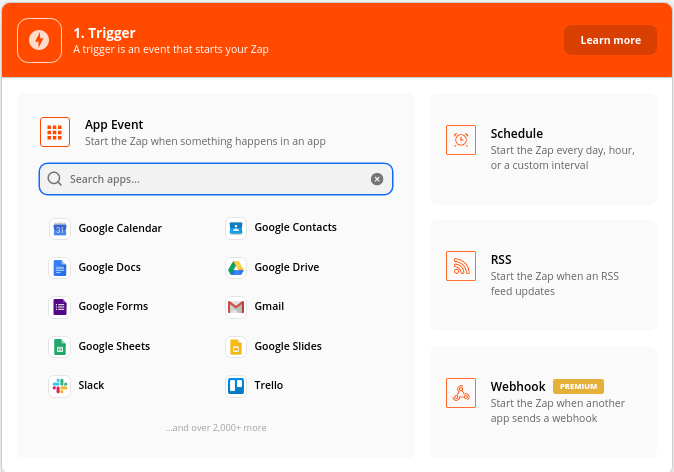Image resolution: width=674 pixels, height=472 pixels.
Task: Select the Trello label
Action: point(269,385)
